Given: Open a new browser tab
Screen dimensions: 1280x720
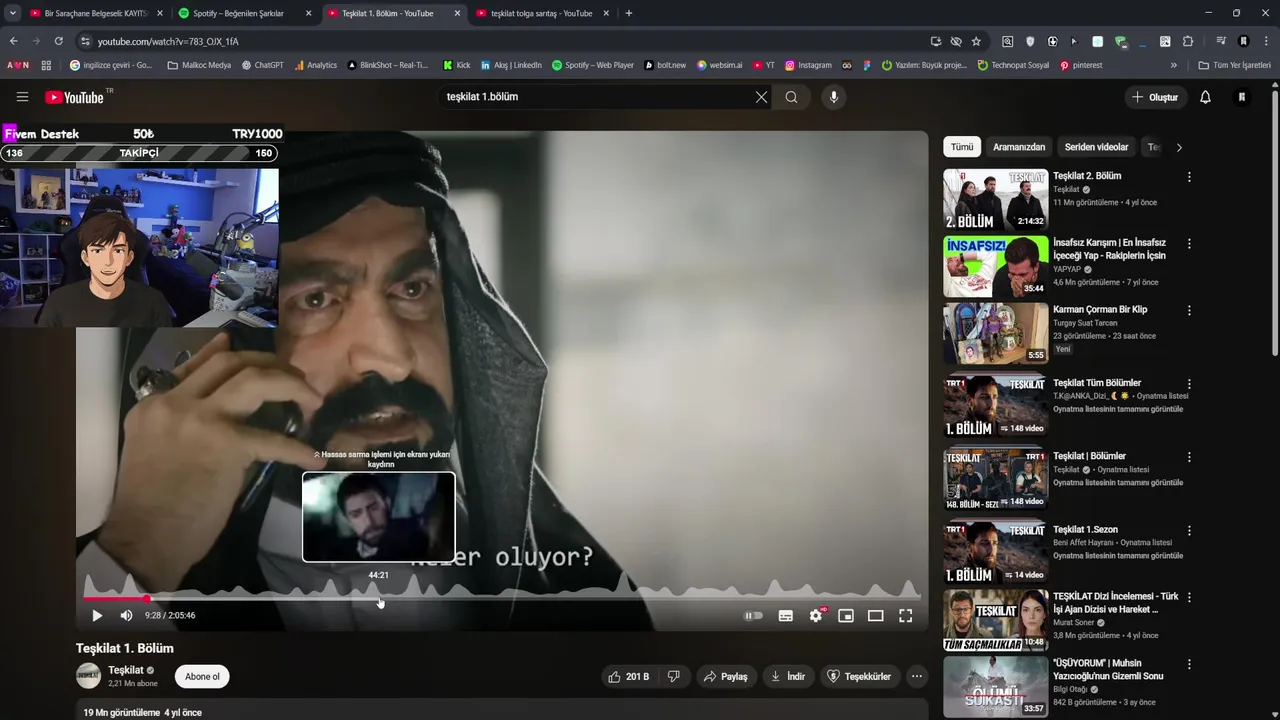Looking at the screenshot, I should [629, 13].
